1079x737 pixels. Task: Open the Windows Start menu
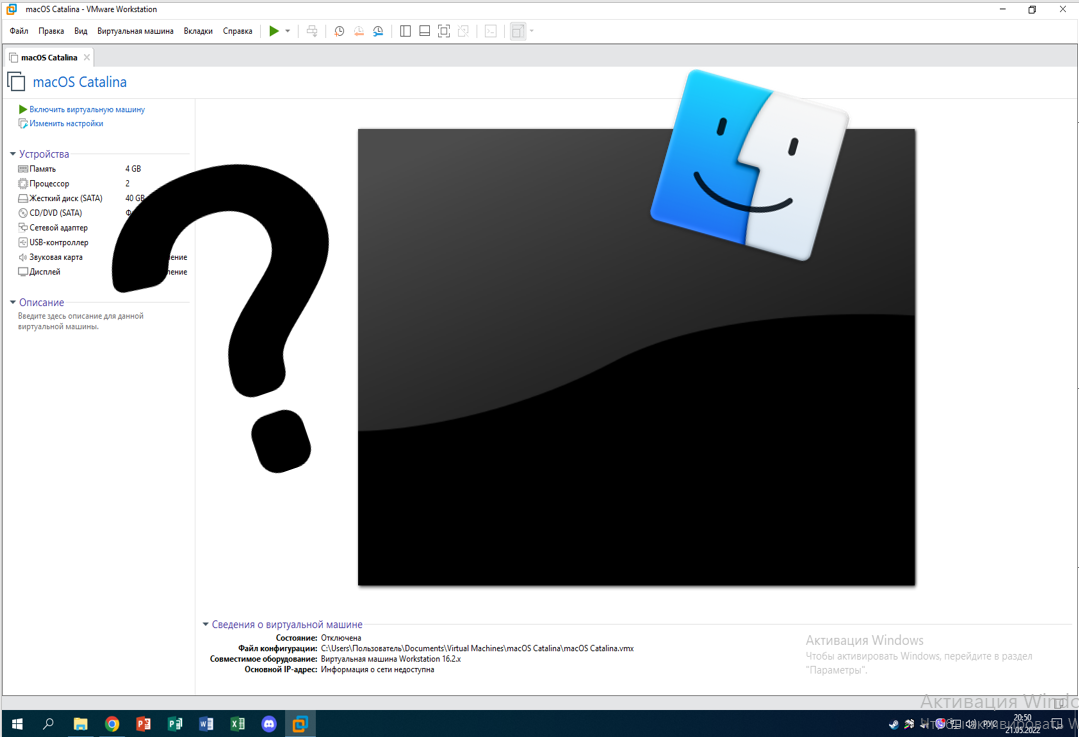[17, 724]
